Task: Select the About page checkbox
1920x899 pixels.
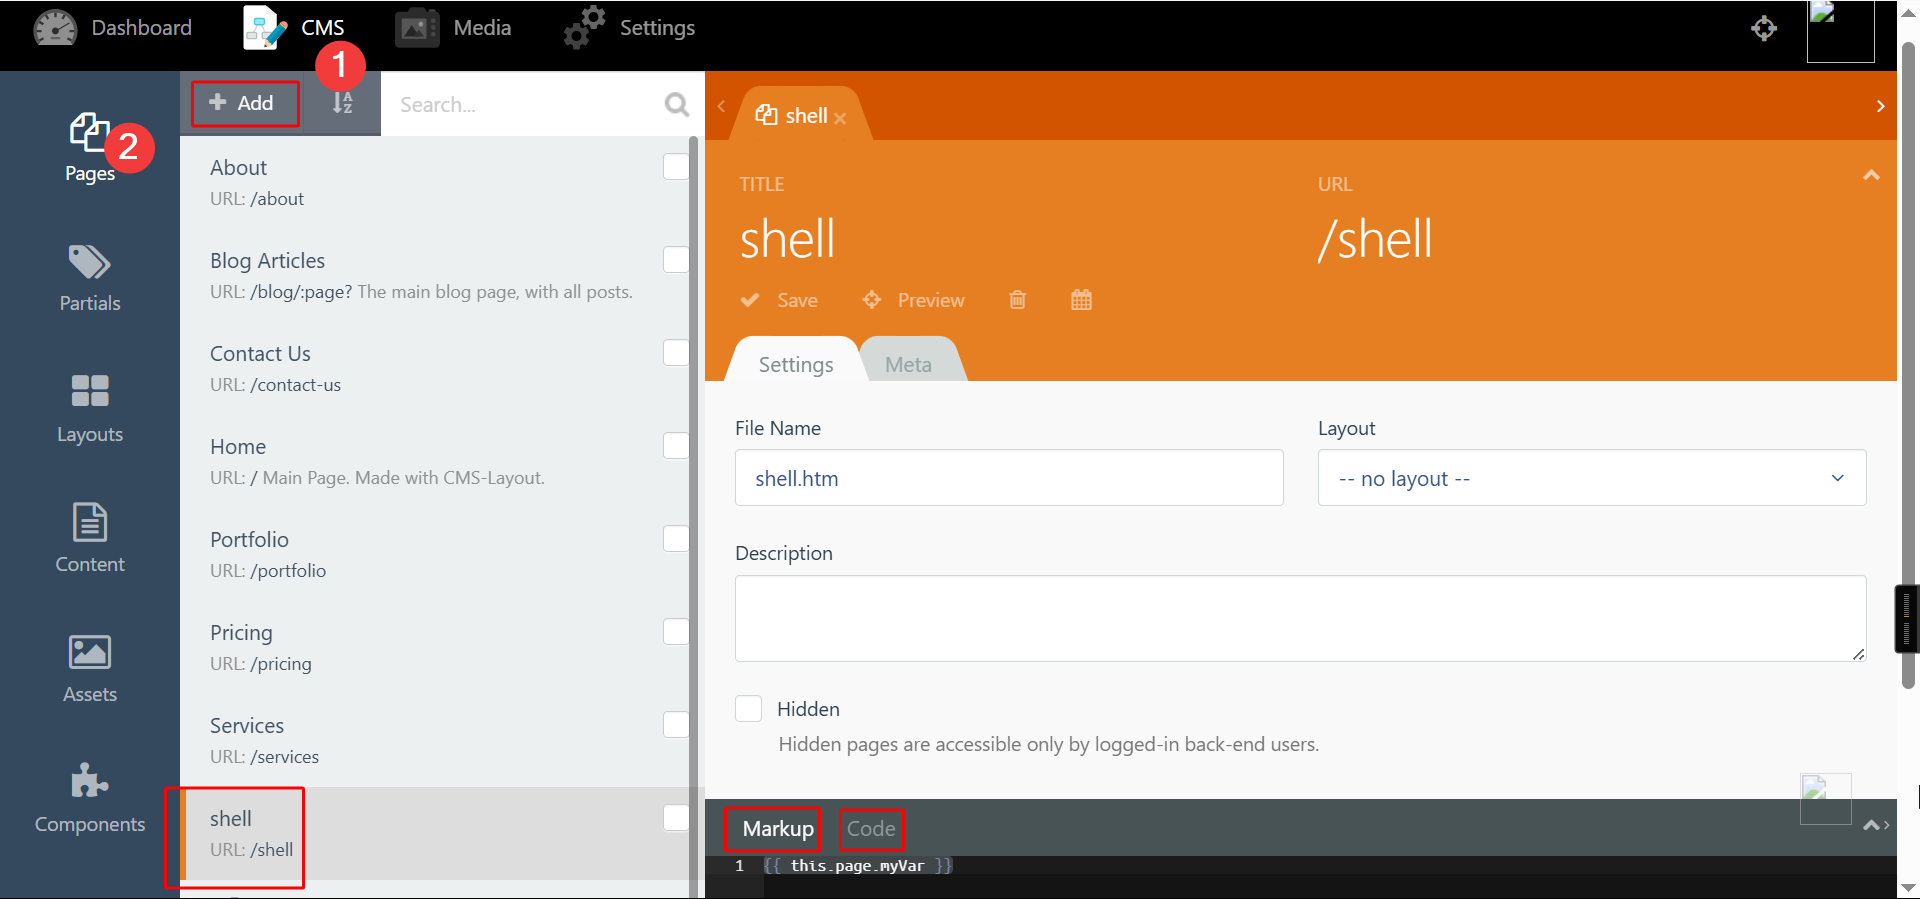Action: (x=676, y=167)
